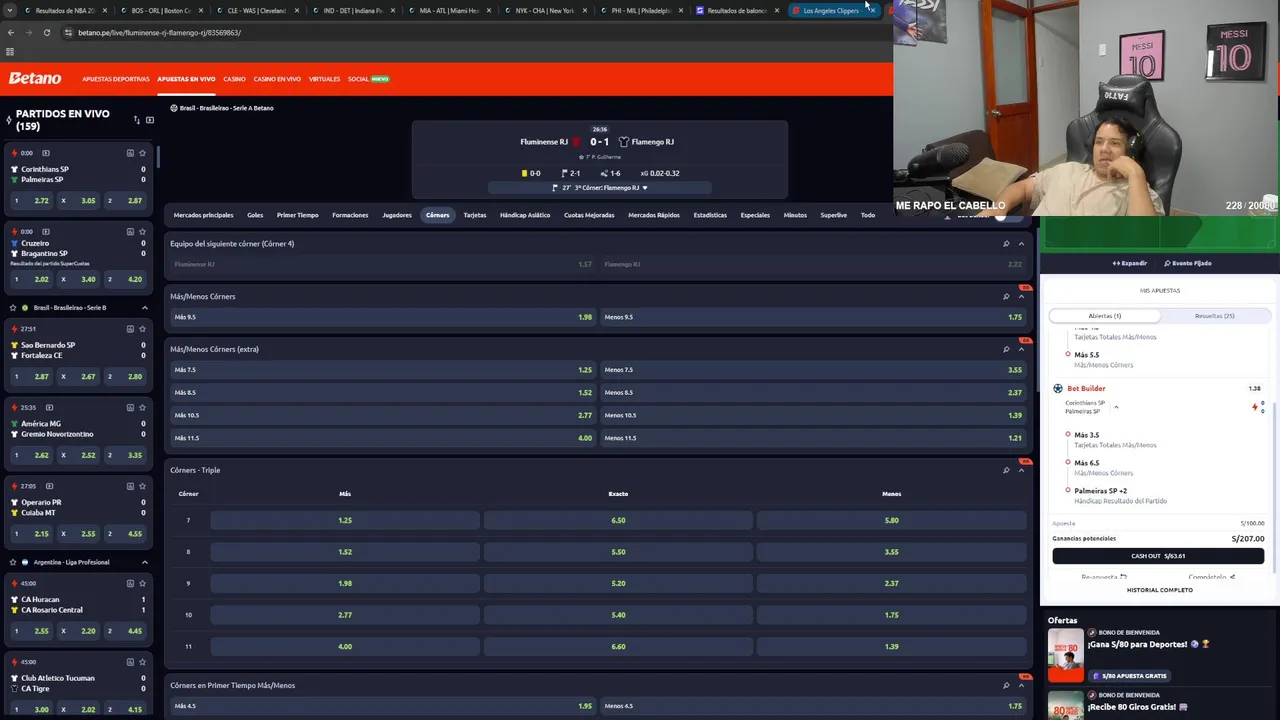Screen dimensions: 1280x720
Task: Expand the 3º Córner event timeline dropdown
Action: (x=645, y=188)
